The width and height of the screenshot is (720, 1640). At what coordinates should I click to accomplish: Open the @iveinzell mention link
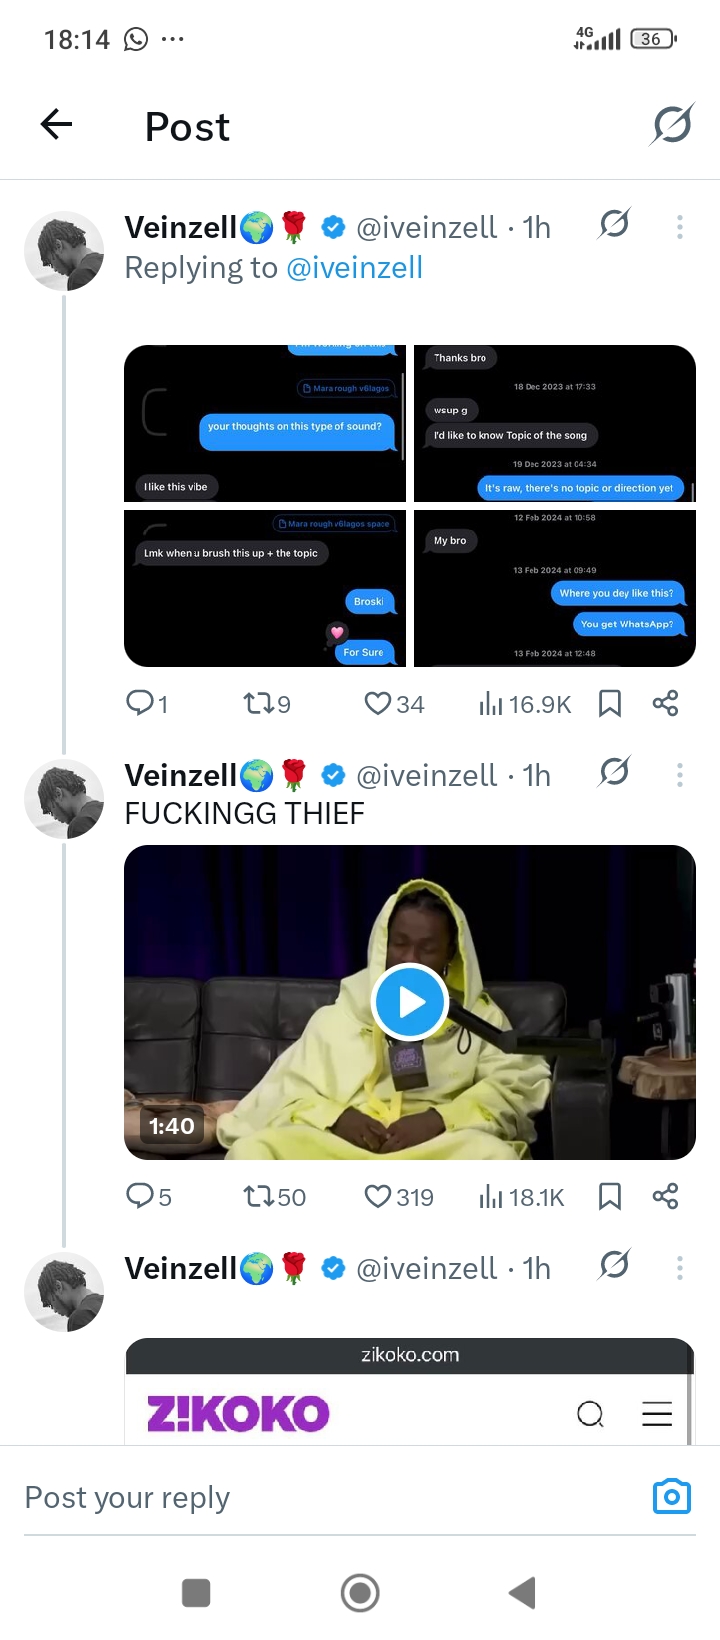pyautogui.click(x=354, y=268)
